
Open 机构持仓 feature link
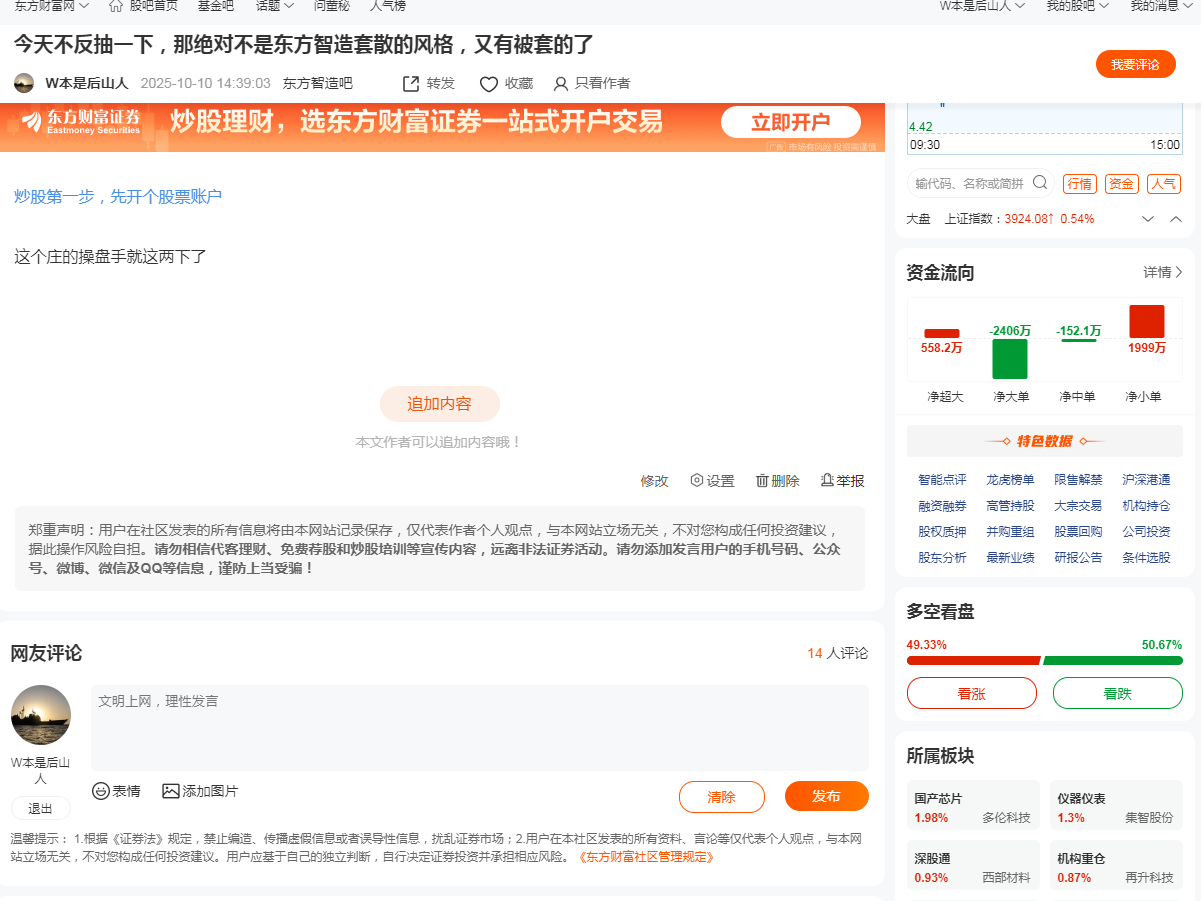pyautogui.click(x=1146, y=506)
